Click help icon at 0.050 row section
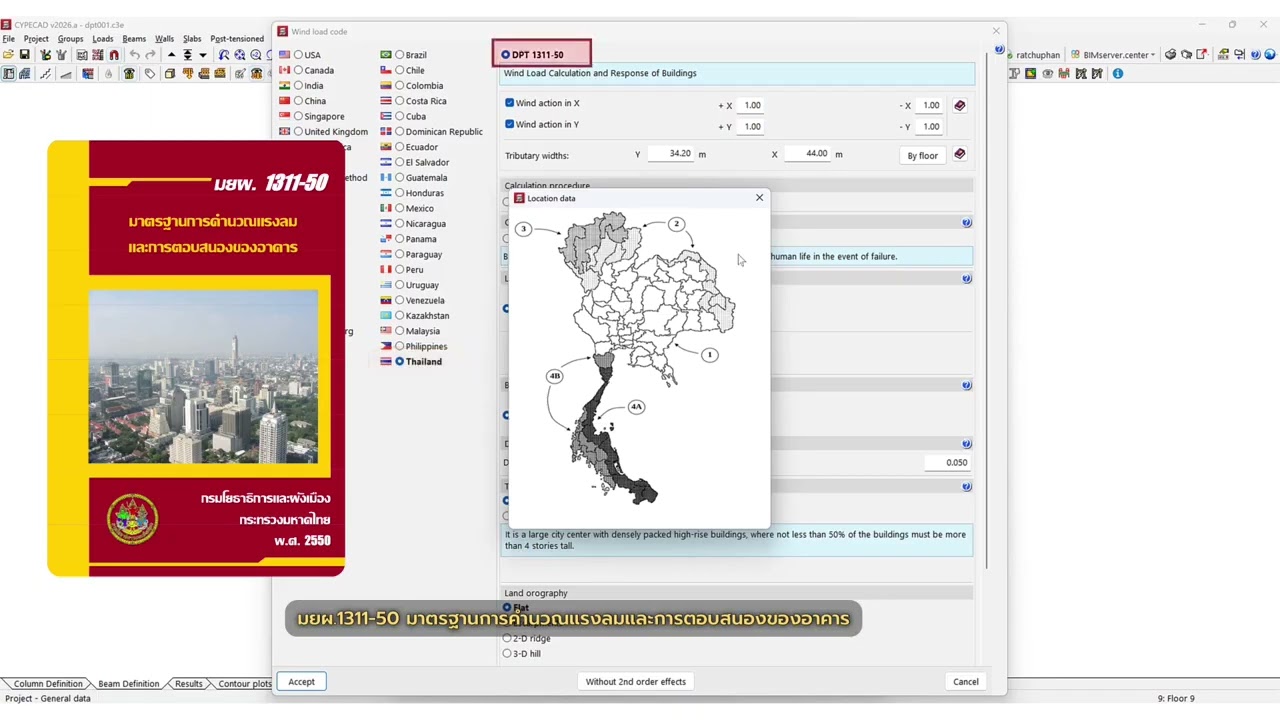 [967, 444]
